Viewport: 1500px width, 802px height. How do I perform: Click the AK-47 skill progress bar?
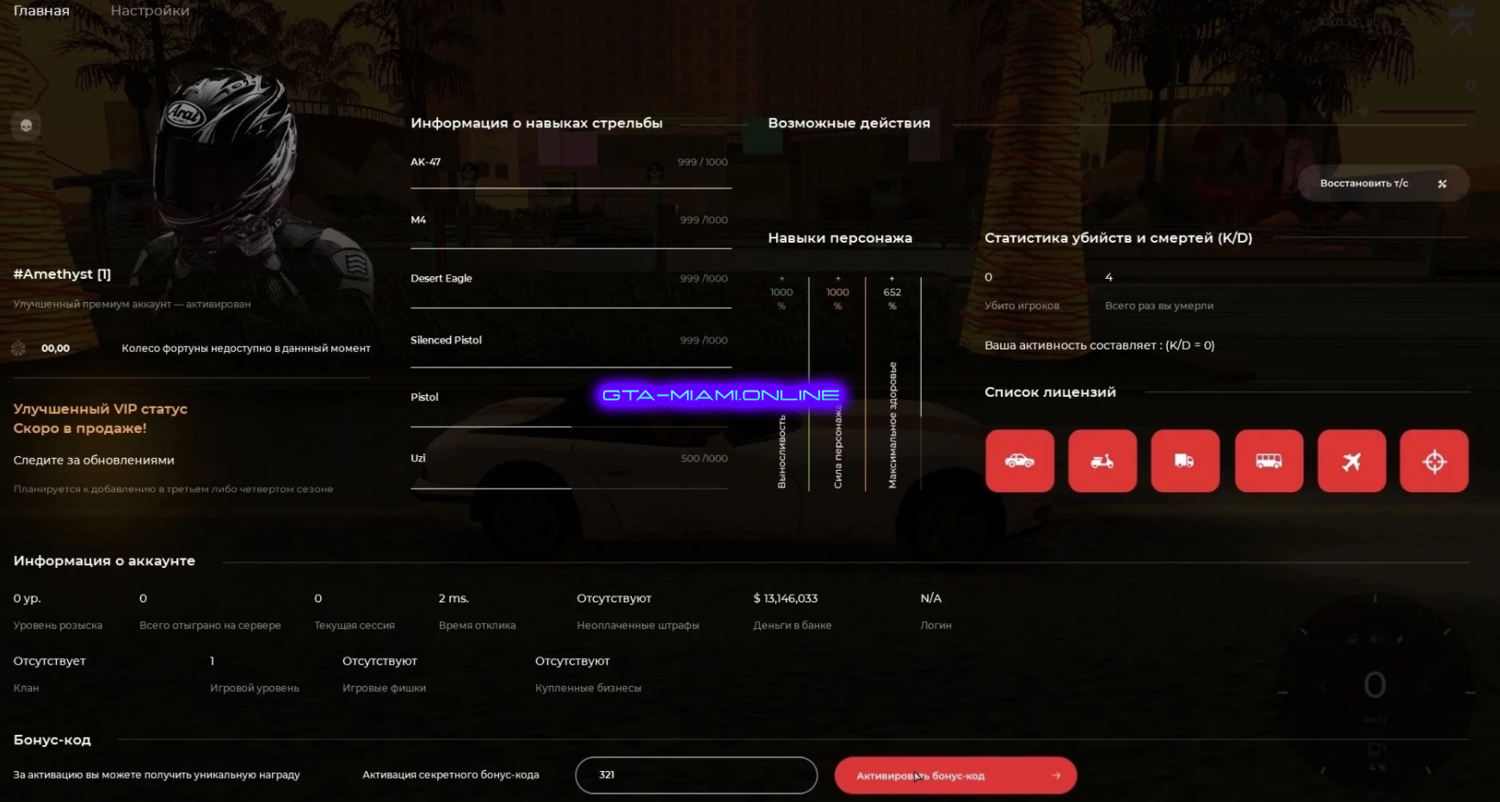570,187
